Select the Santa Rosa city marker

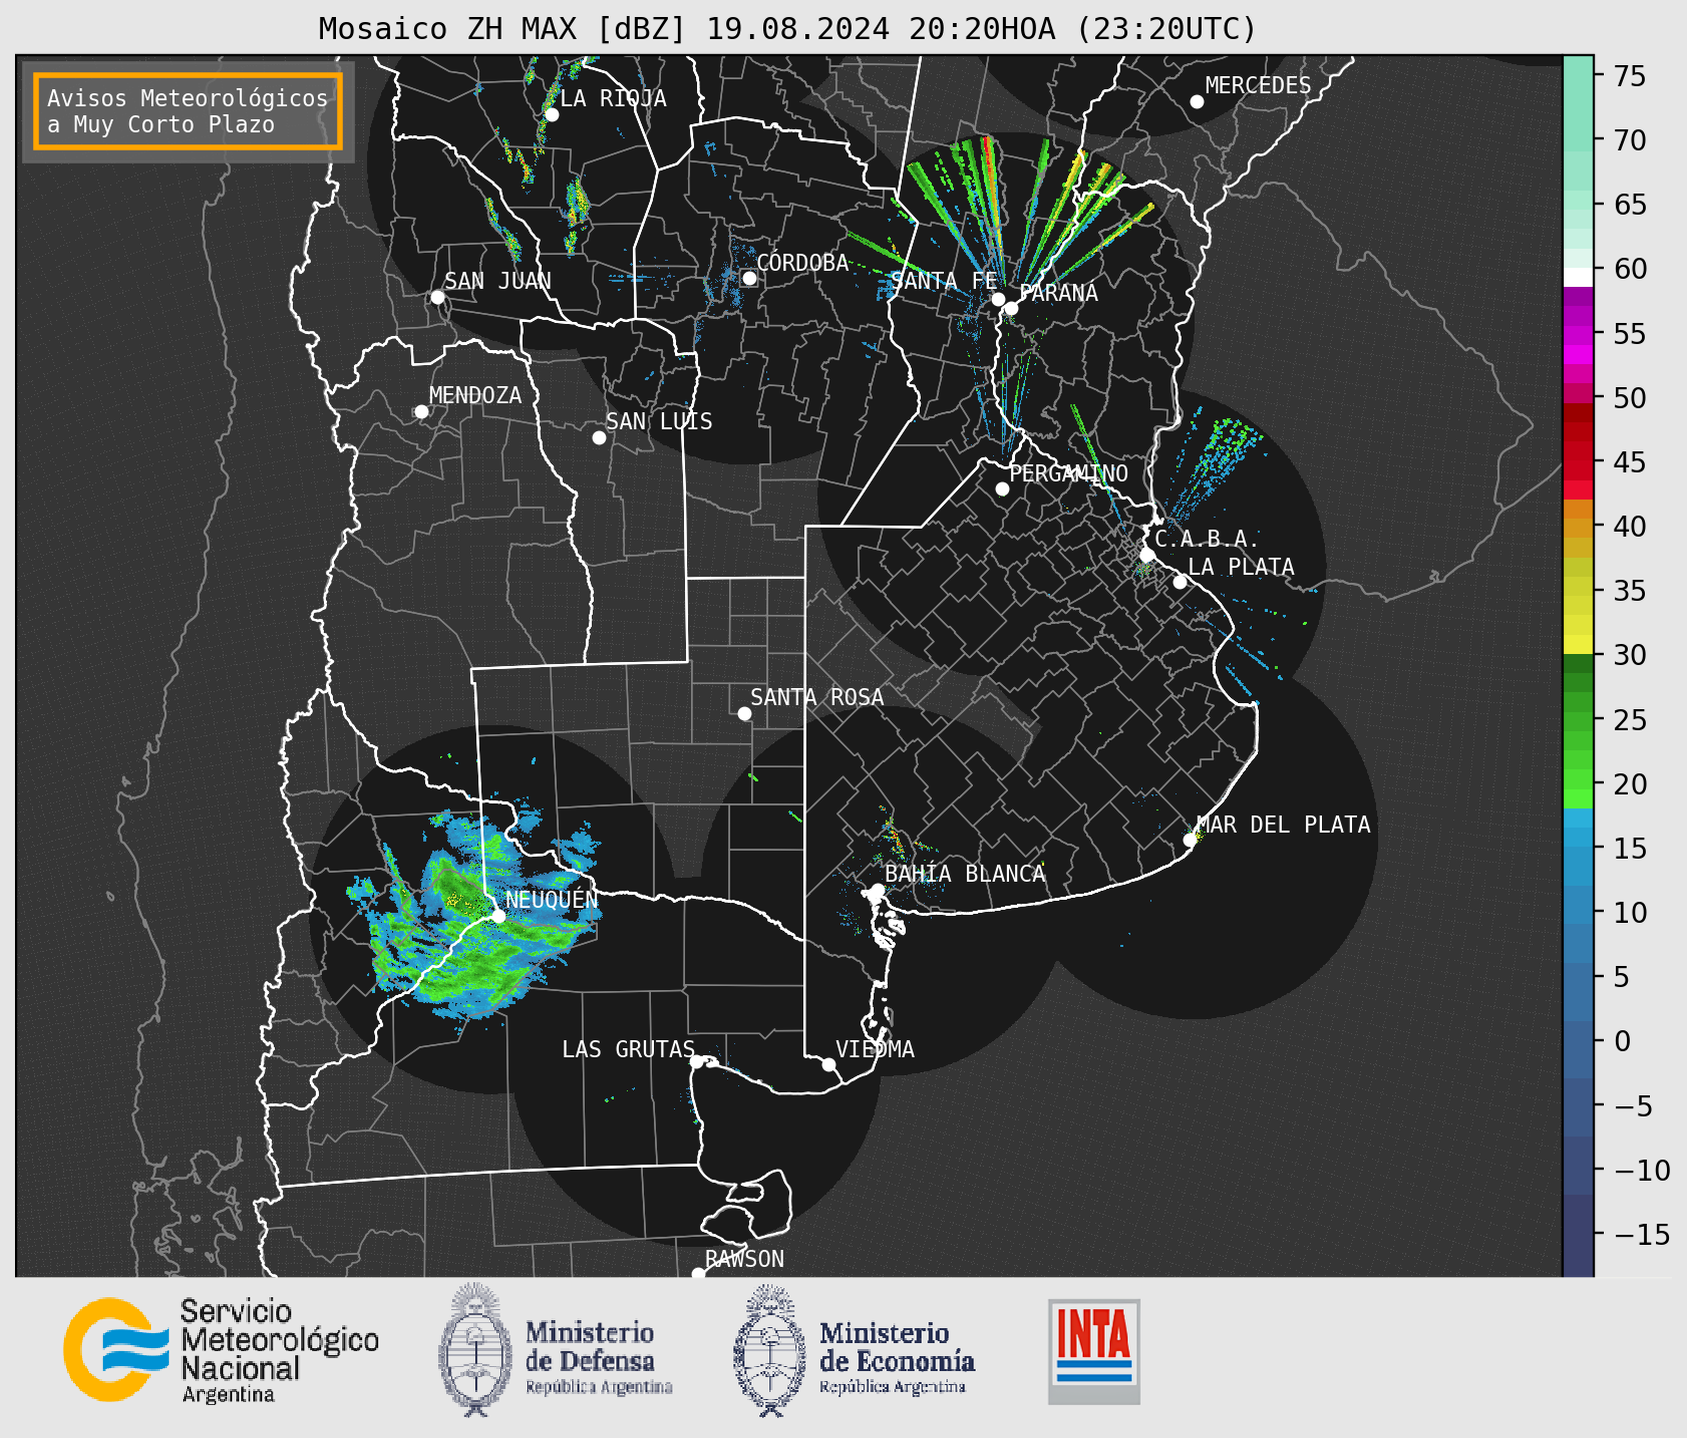click(x=744, y=713)
